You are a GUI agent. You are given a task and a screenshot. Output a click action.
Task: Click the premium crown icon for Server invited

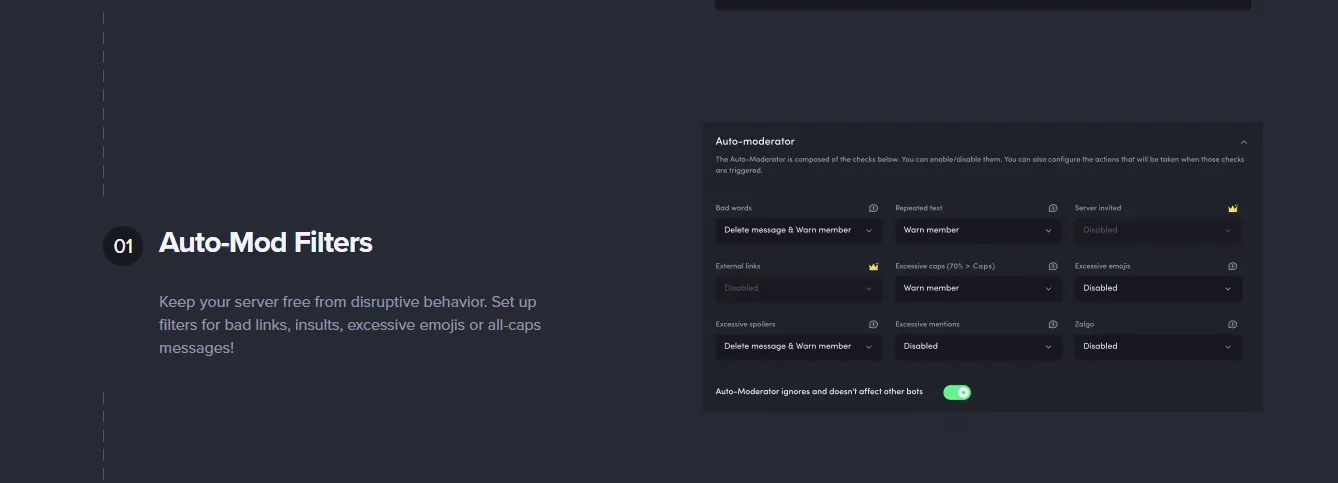[1233, 208]
